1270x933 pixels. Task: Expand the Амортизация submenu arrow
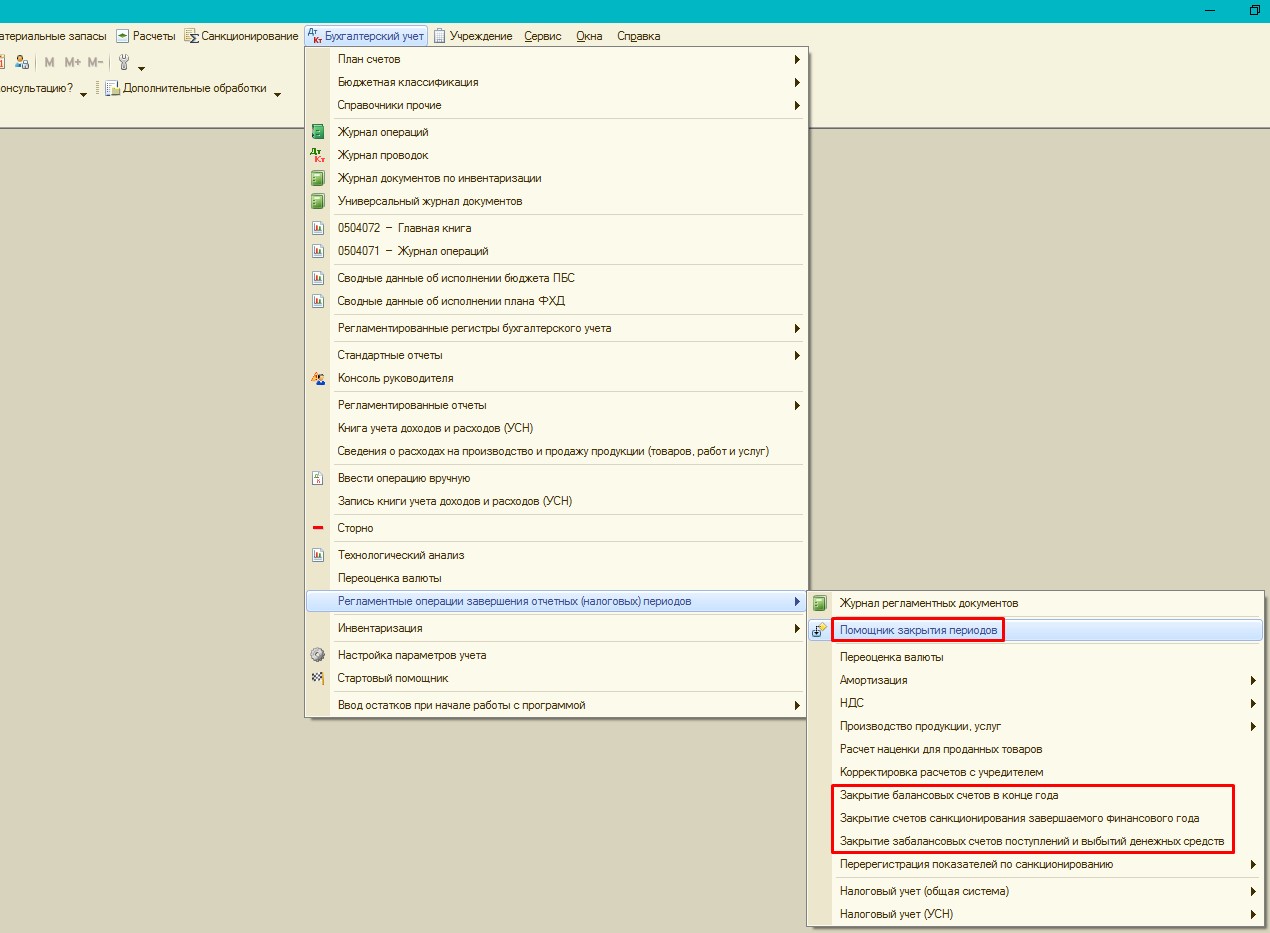click(1253, 680)
